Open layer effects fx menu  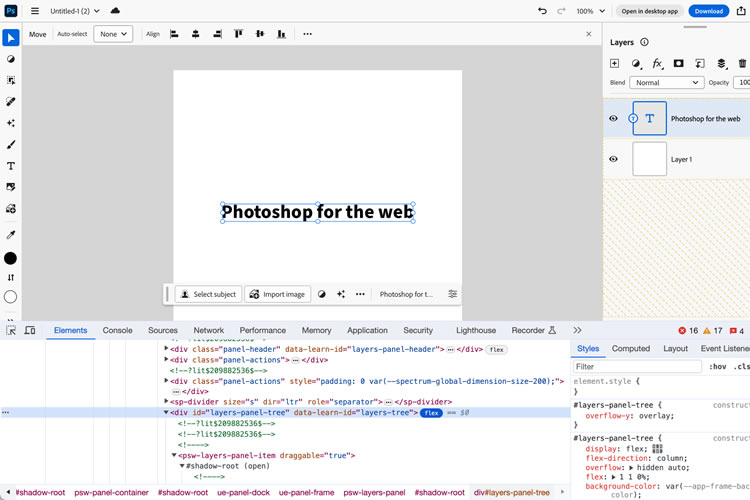[x=657, y=63]
